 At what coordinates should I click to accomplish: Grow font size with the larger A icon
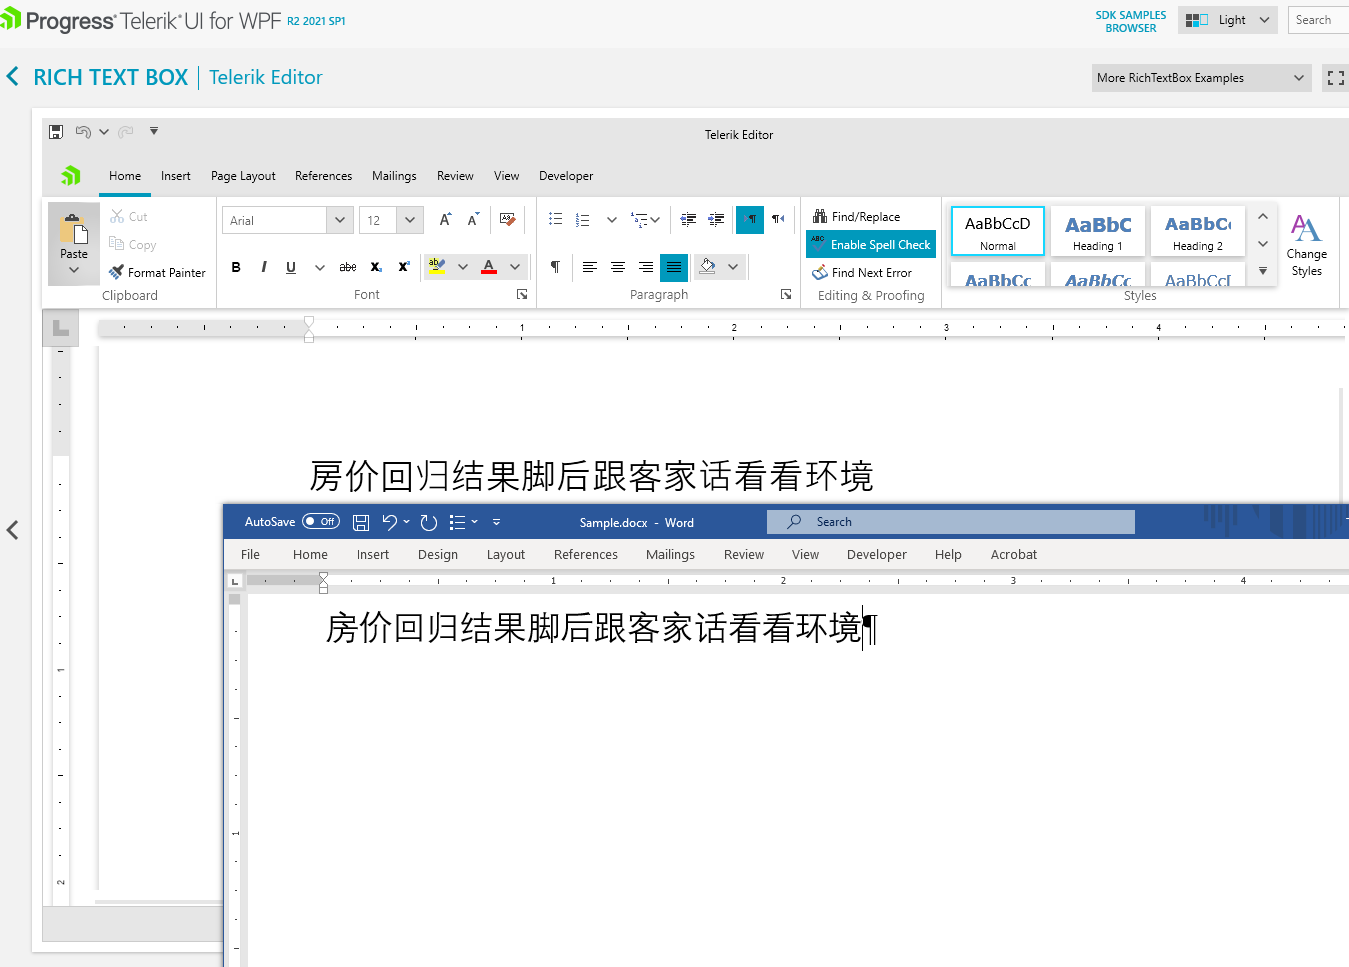click(445, 220)
